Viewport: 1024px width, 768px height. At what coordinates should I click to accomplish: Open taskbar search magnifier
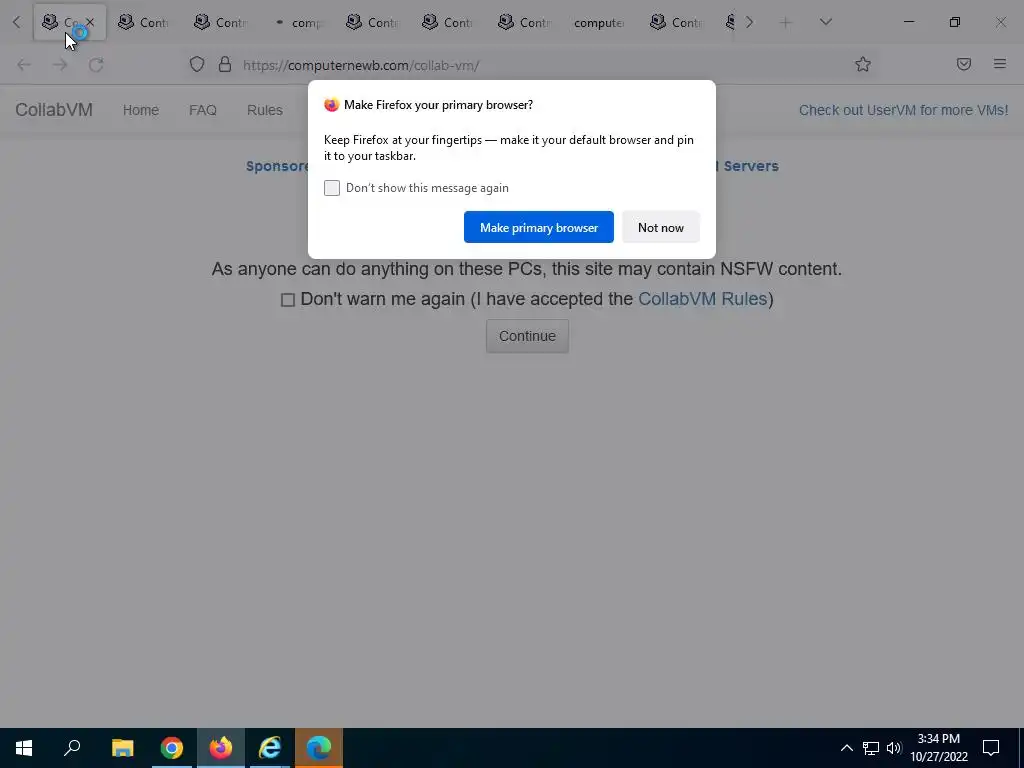(x=72, y=748)
